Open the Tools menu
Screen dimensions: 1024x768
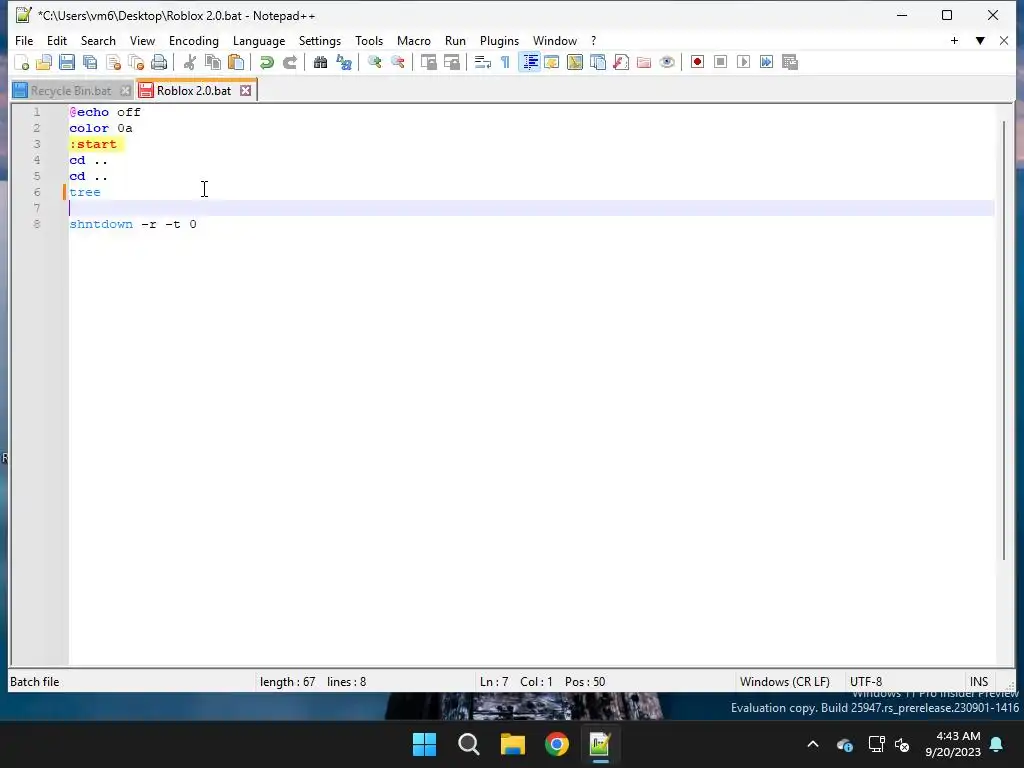(369, 40)
